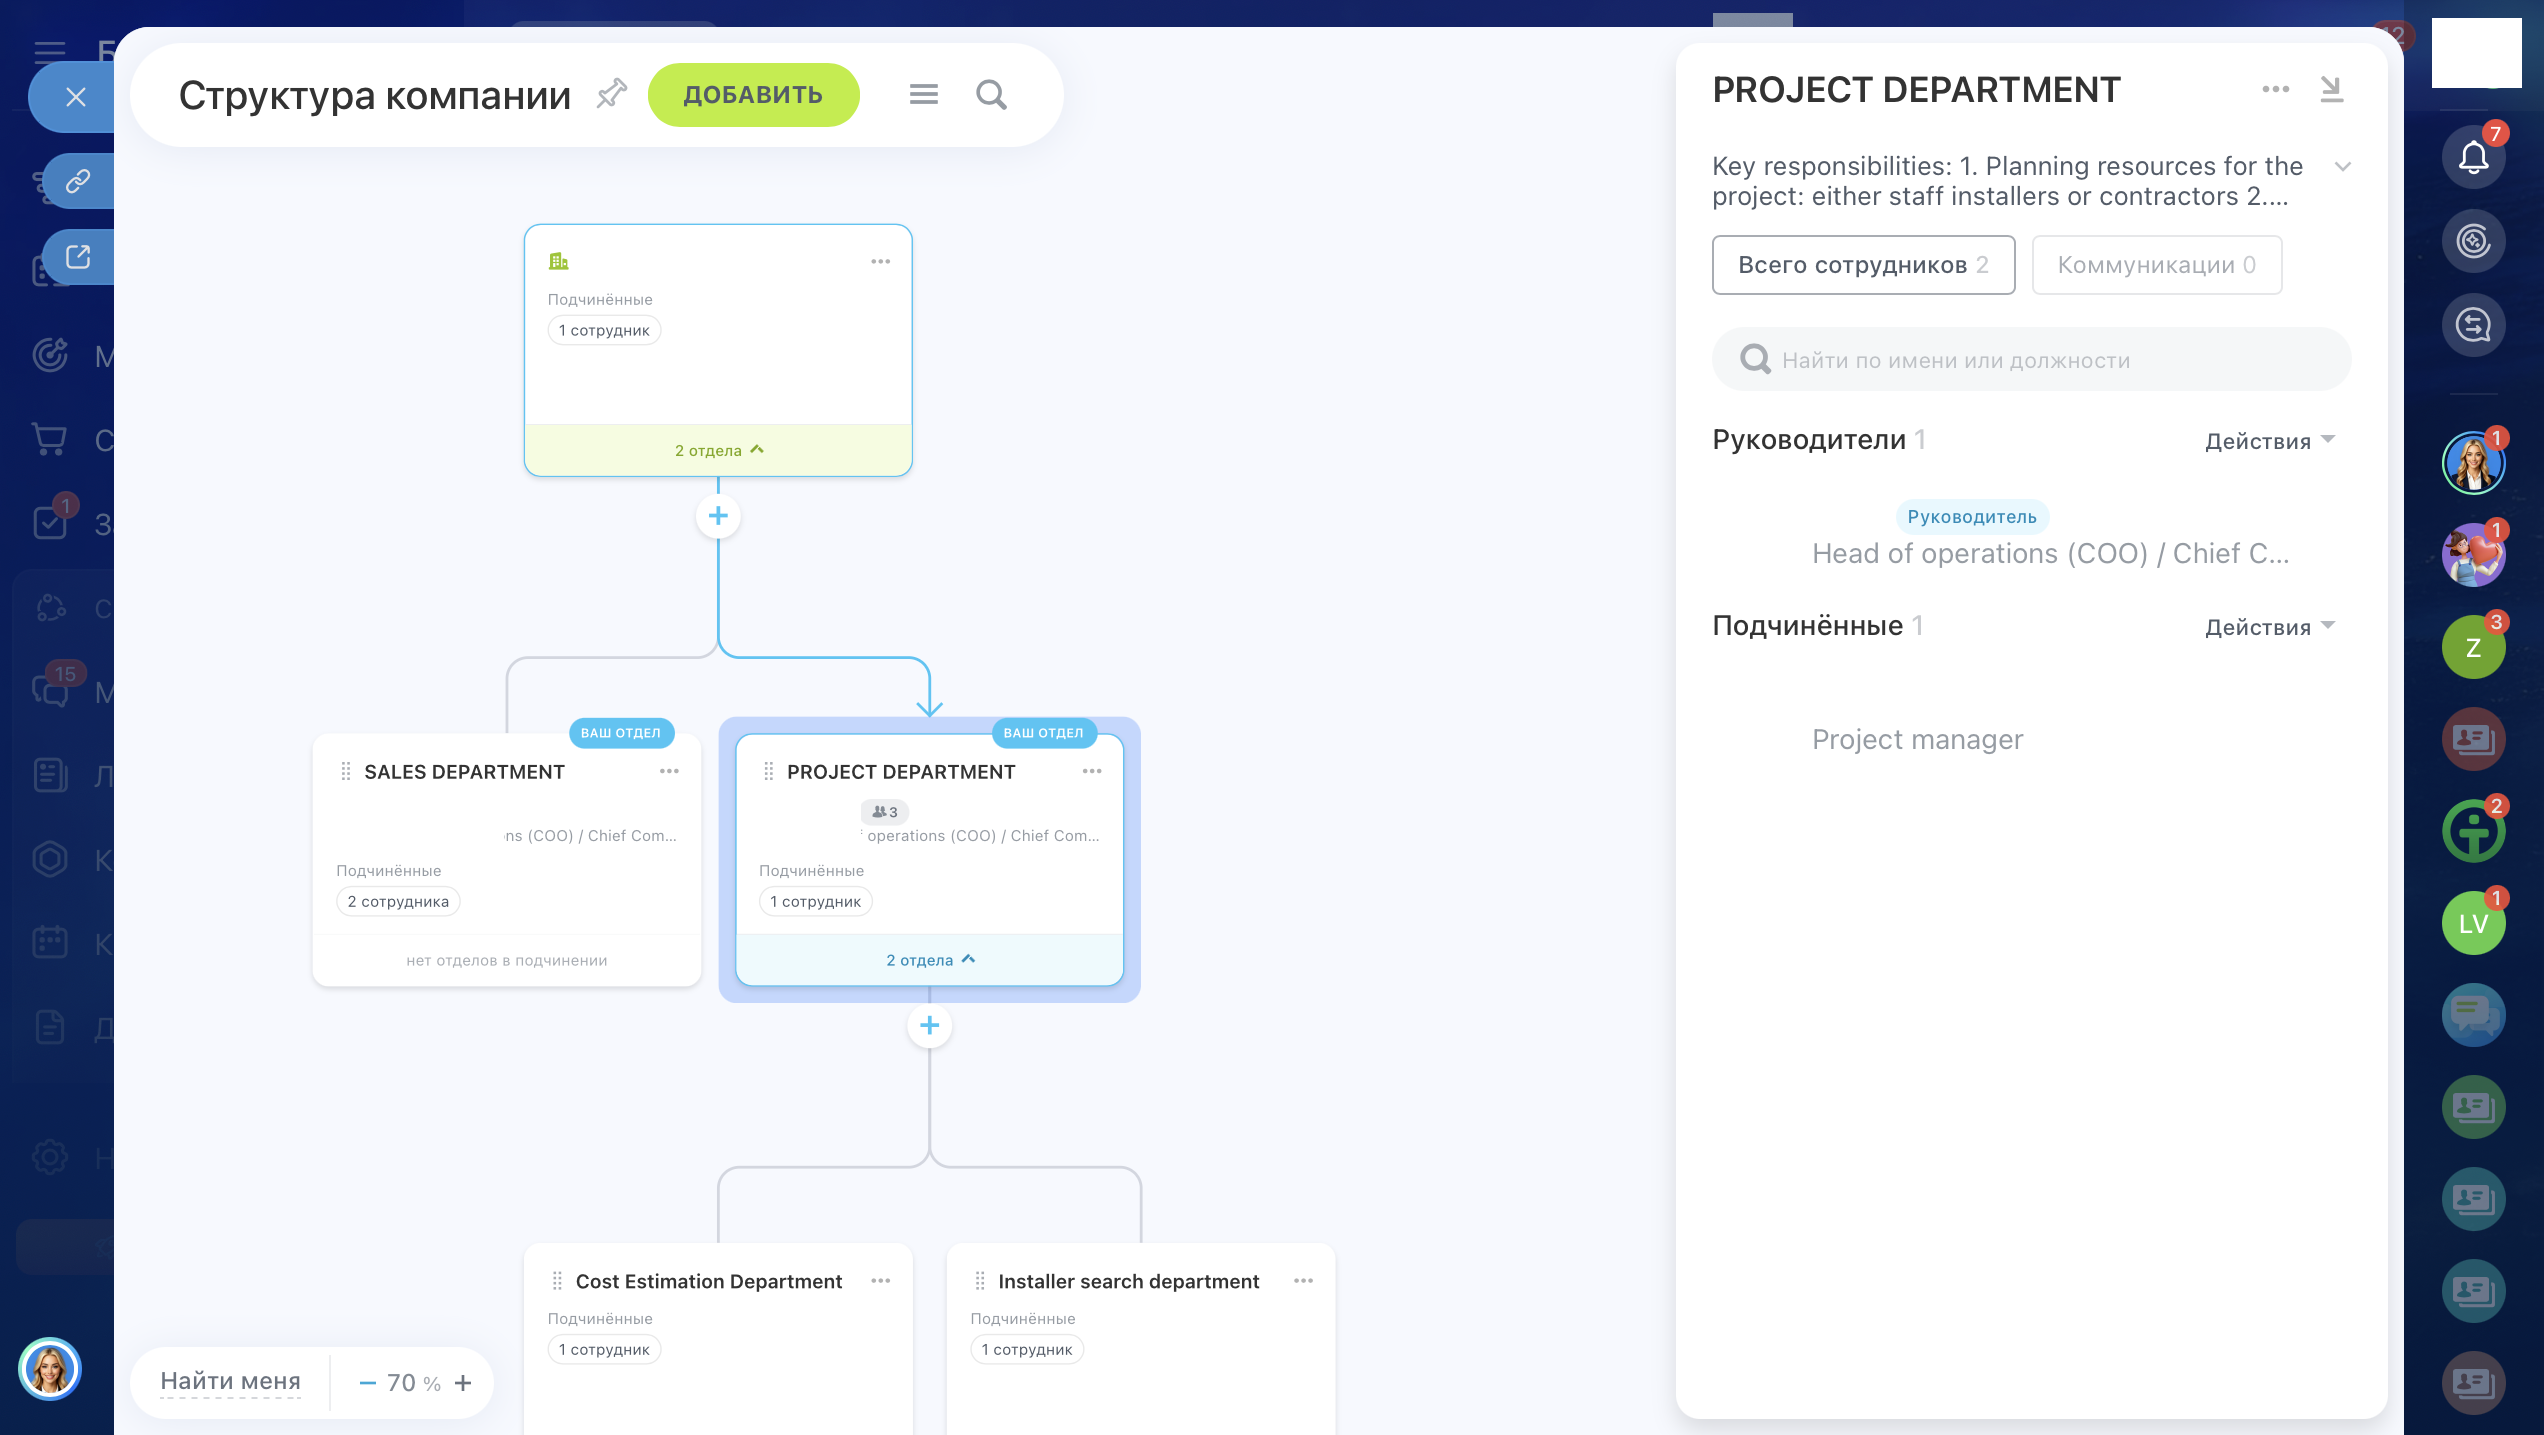Collapse 2 отдела on PROJECT DEPARTMENT card

[x=929, y=960]
